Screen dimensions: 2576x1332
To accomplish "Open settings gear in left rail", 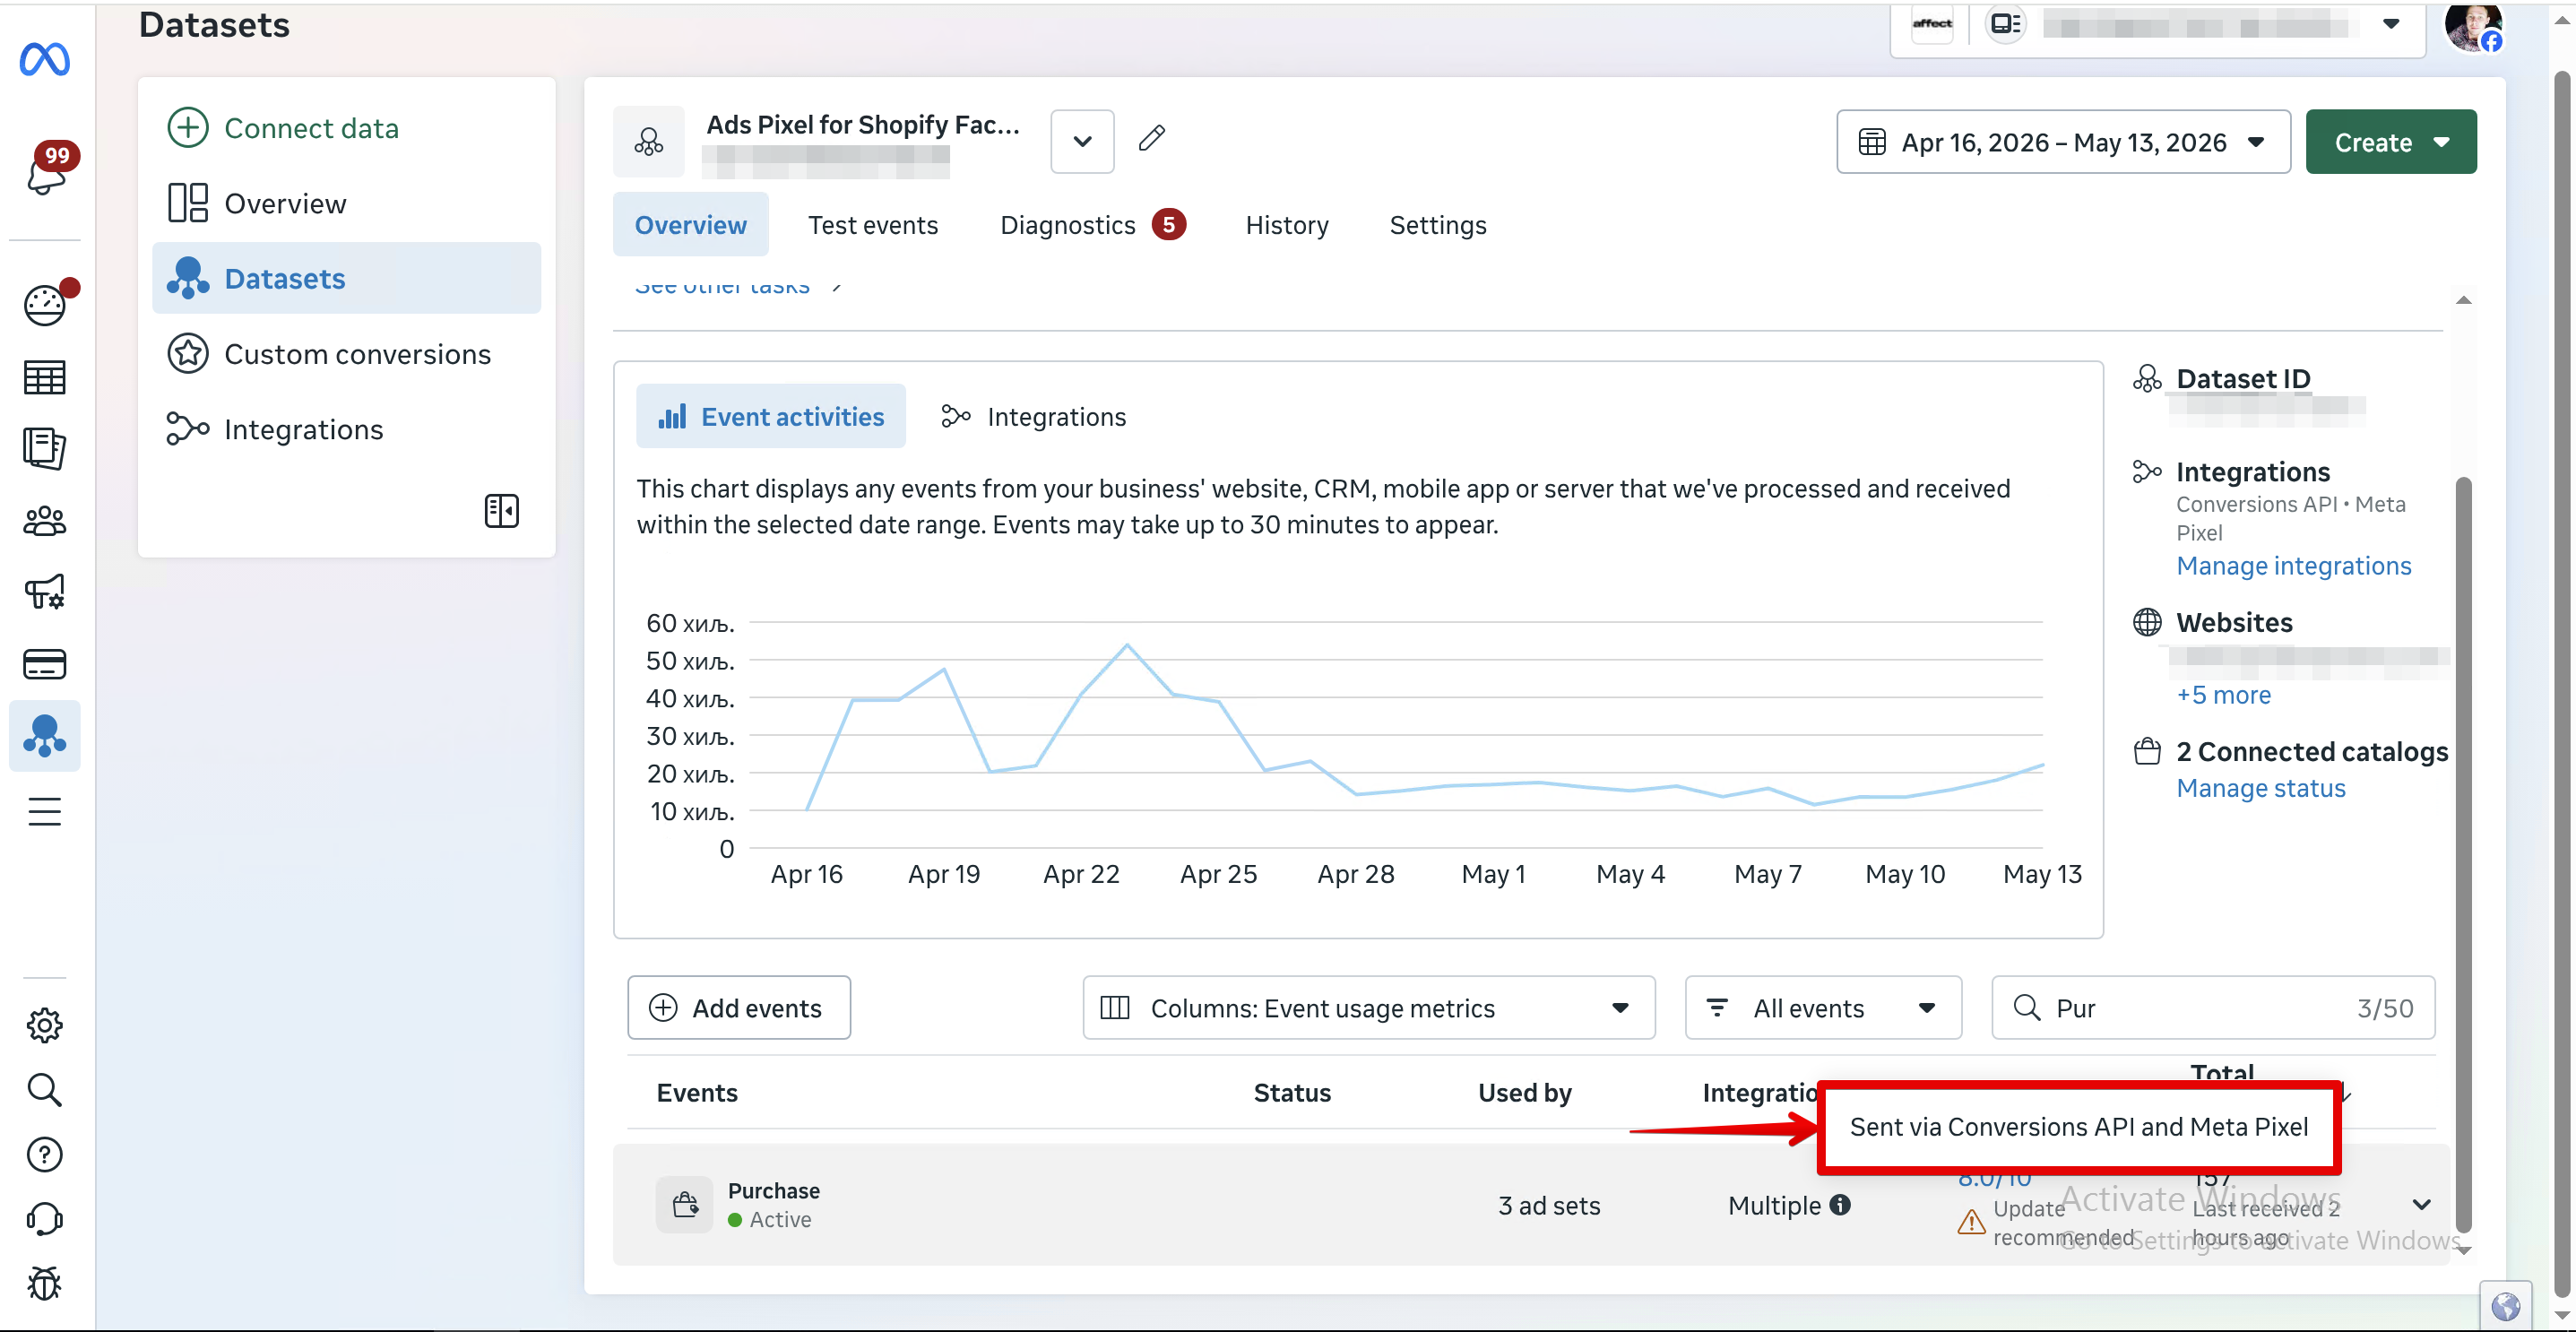I will pos(45,1025).
